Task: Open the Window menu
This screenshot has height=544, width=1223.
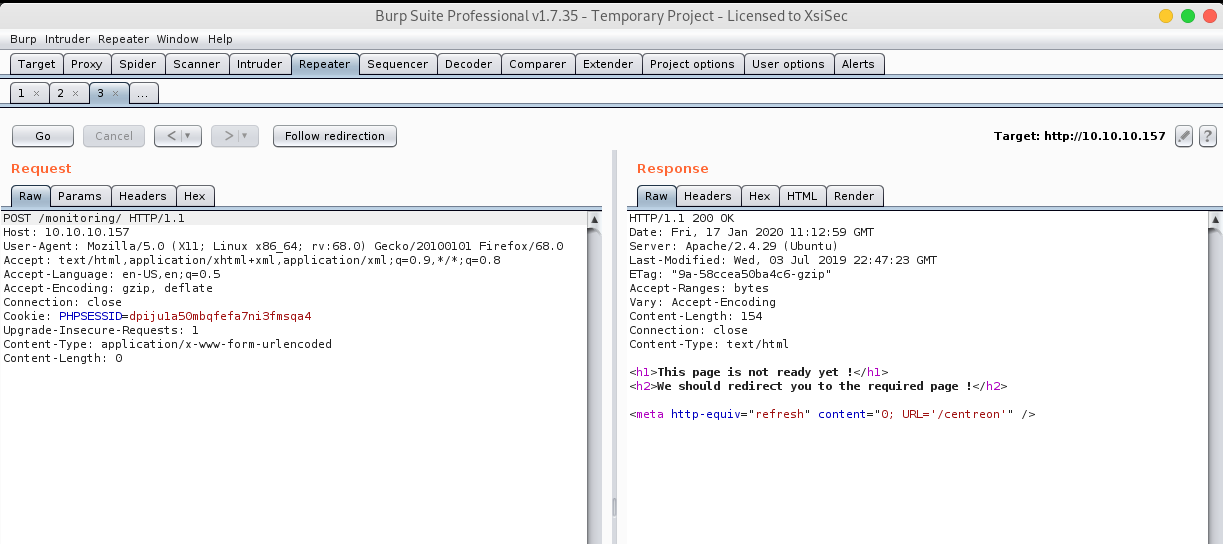Action: point(177,39)
